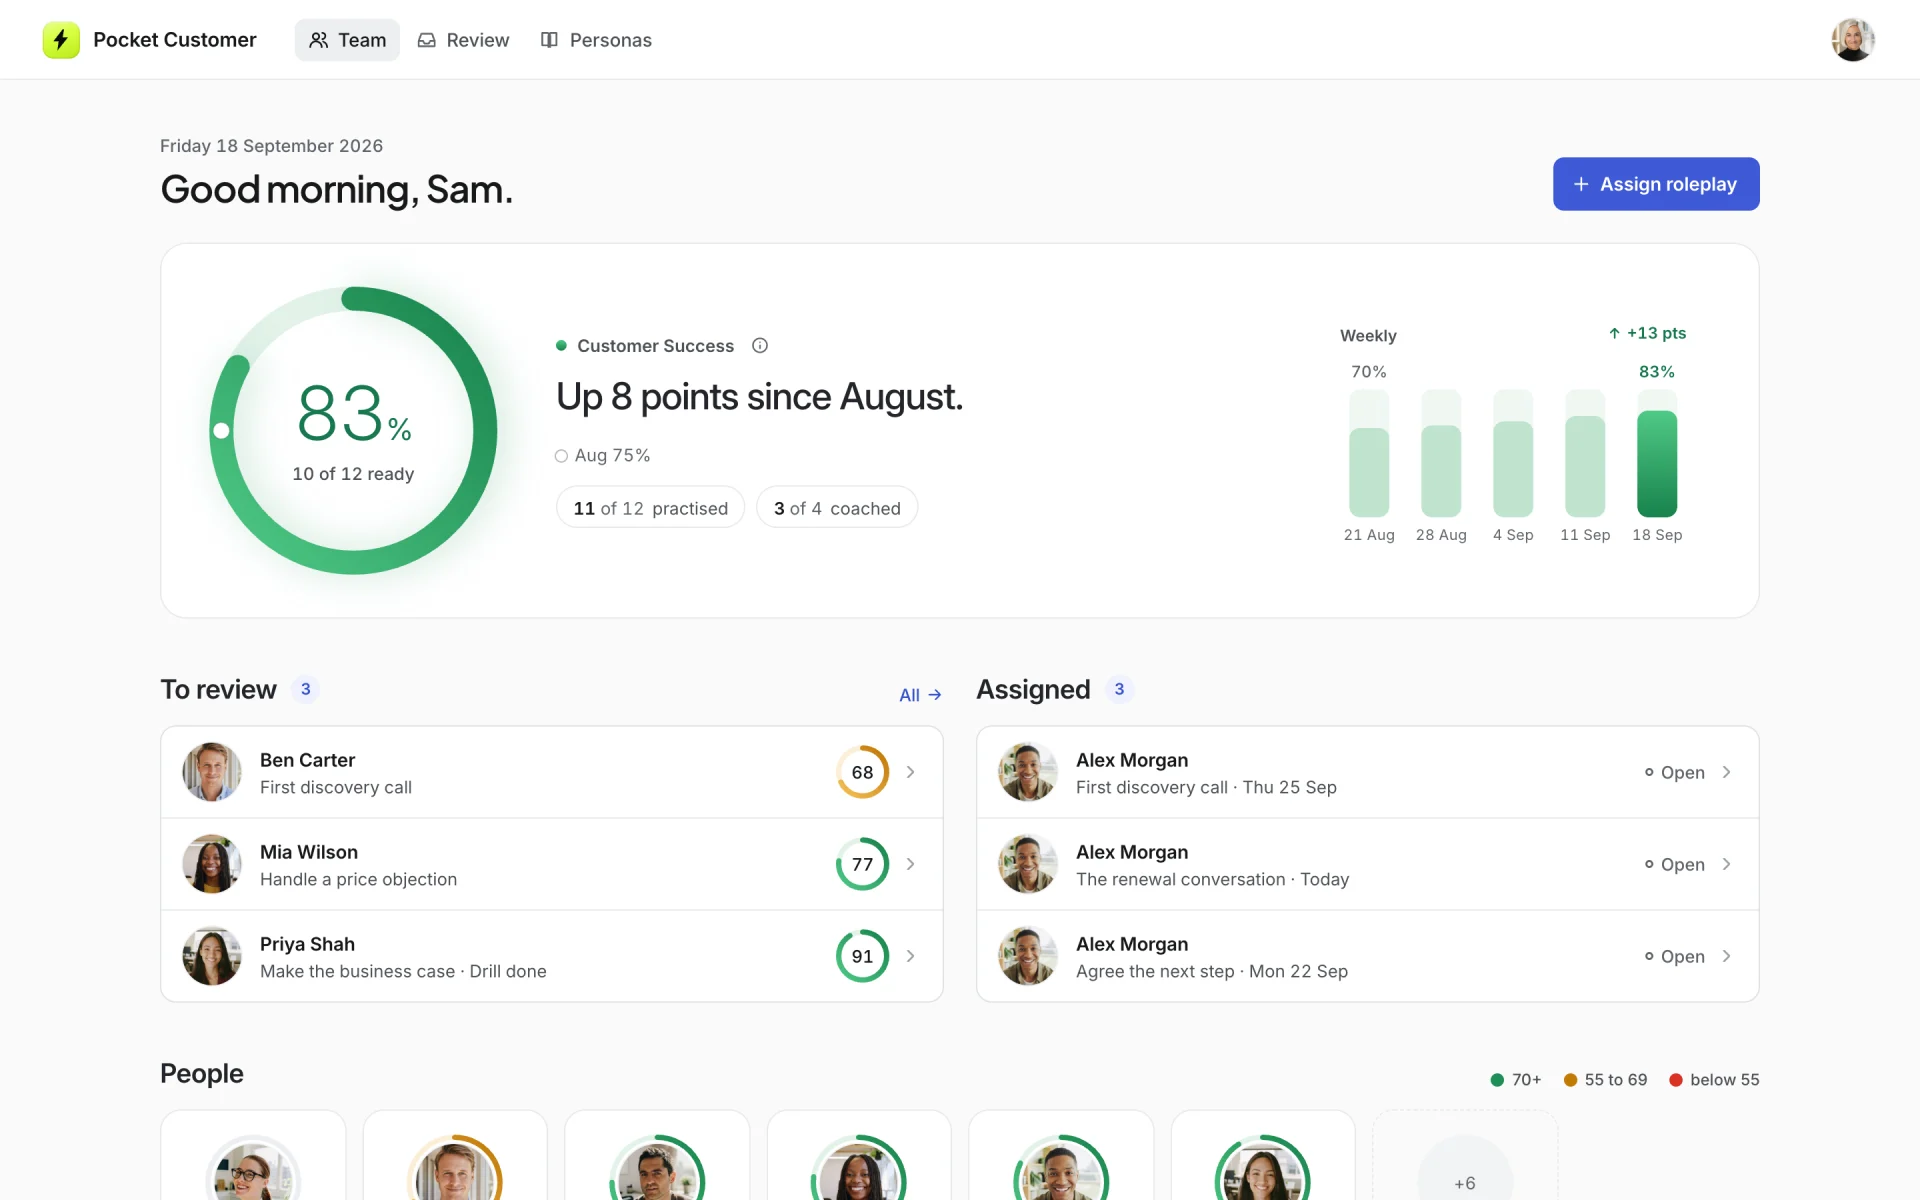Click the below 55 red legend item
Screen dimensions: 1920x1200
(x=1714, y=1080)
